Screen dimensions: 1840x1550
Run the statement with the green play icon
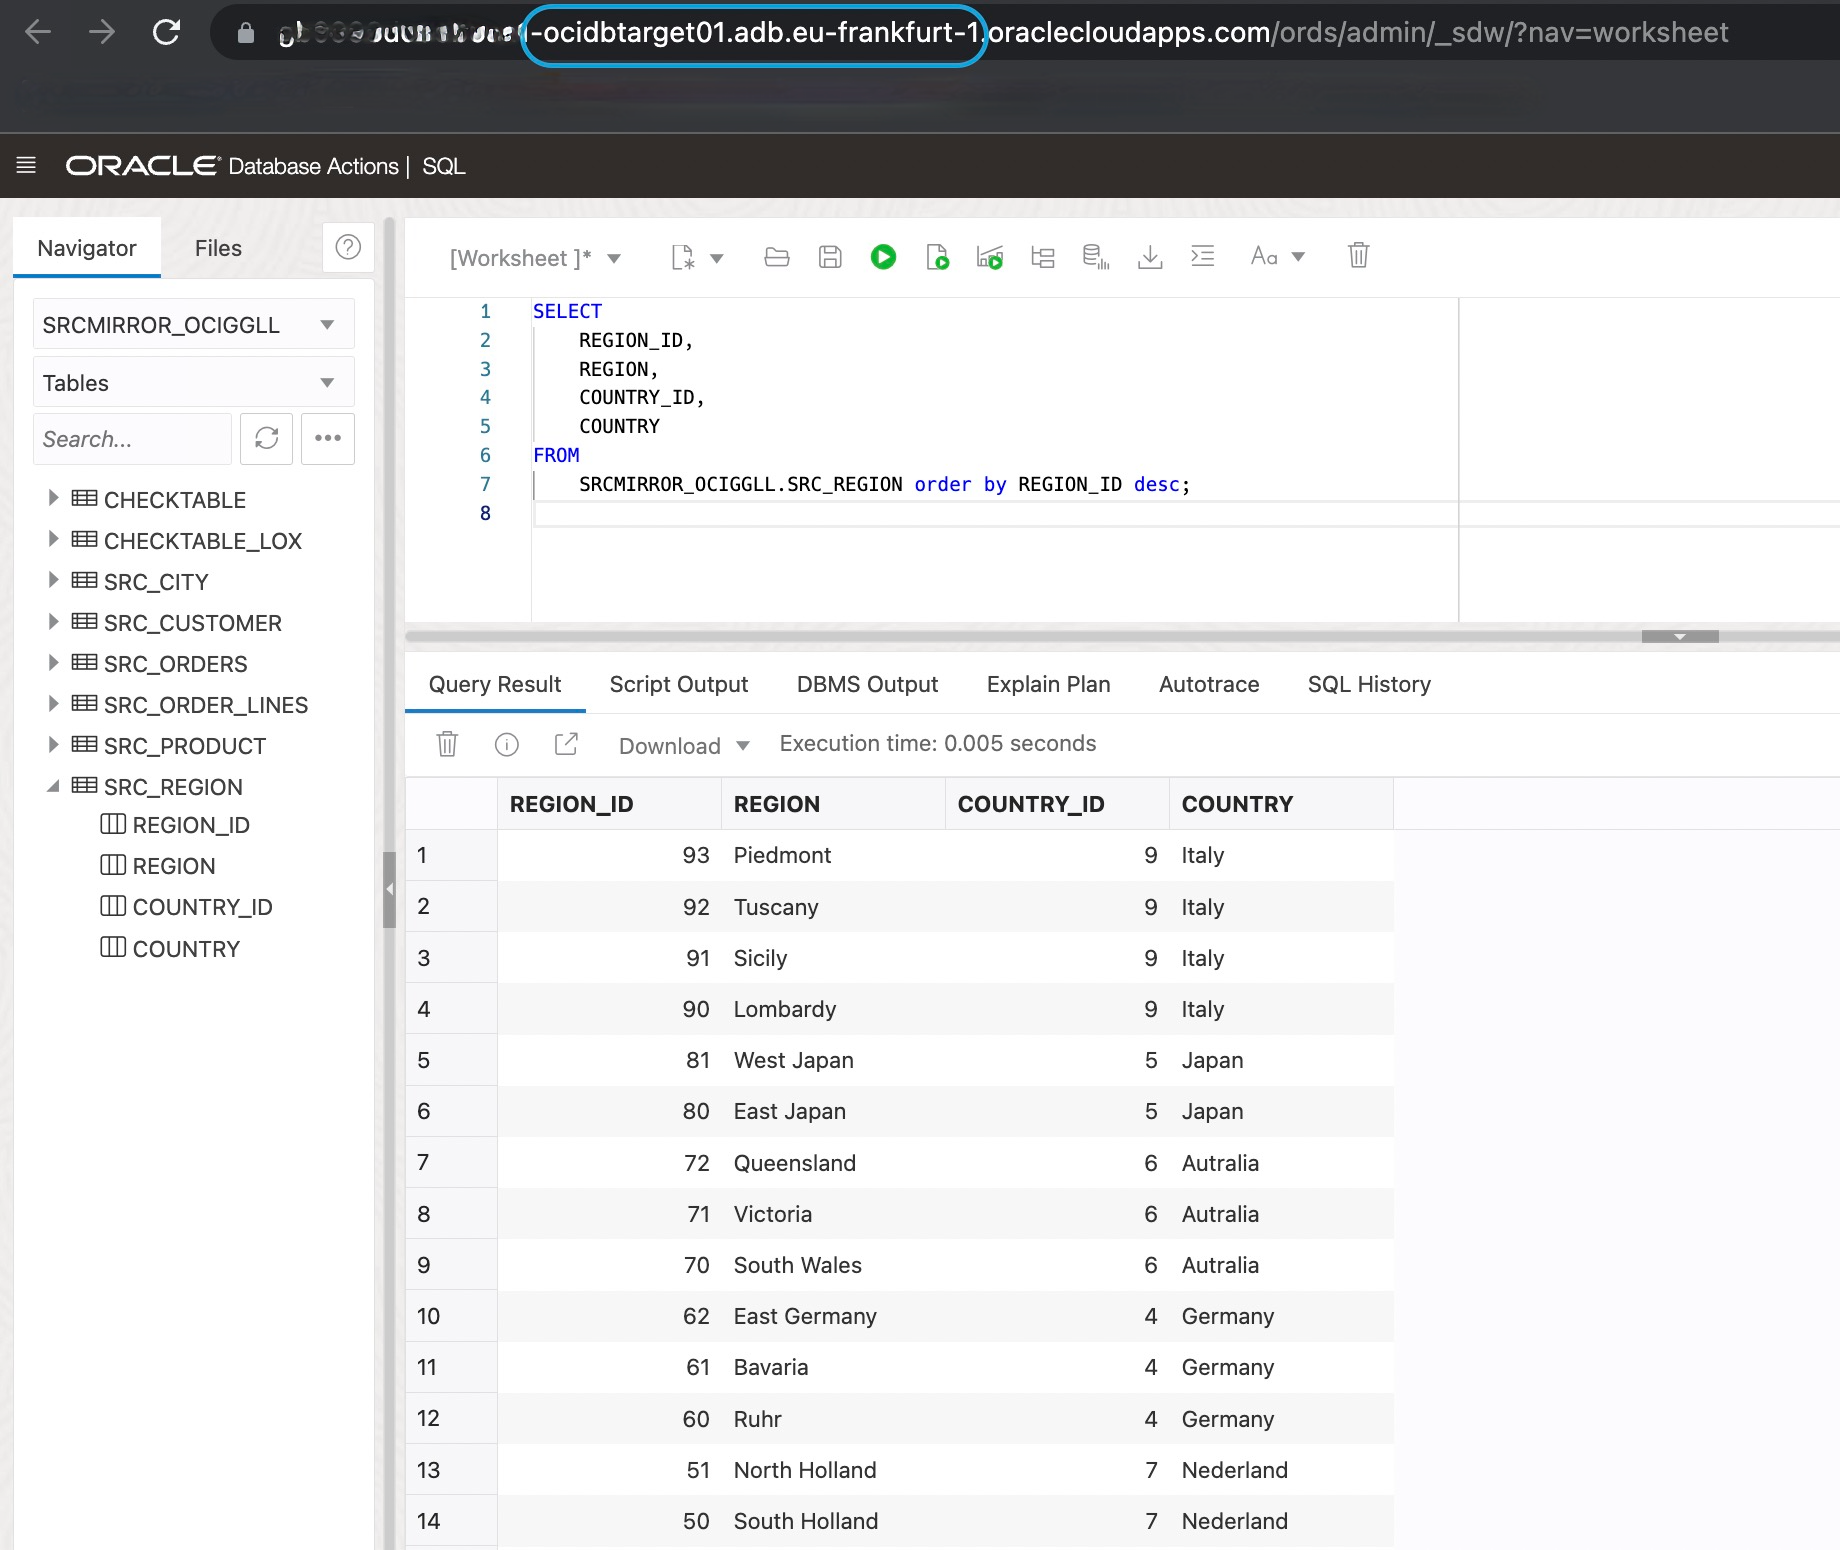tap(883, 257)
